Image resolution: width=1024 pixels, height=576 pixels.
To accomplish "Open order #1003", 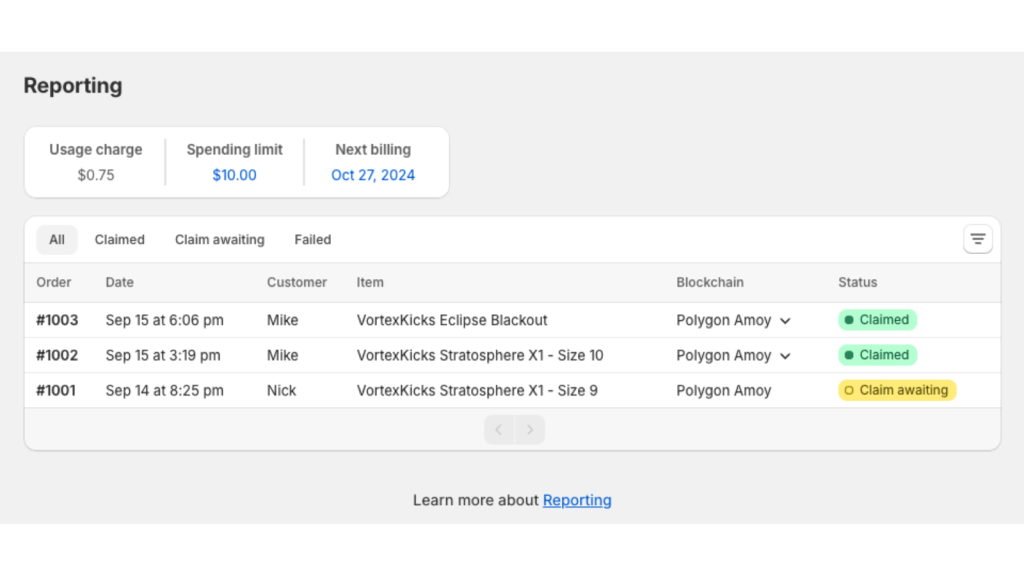I will [57, 320].
